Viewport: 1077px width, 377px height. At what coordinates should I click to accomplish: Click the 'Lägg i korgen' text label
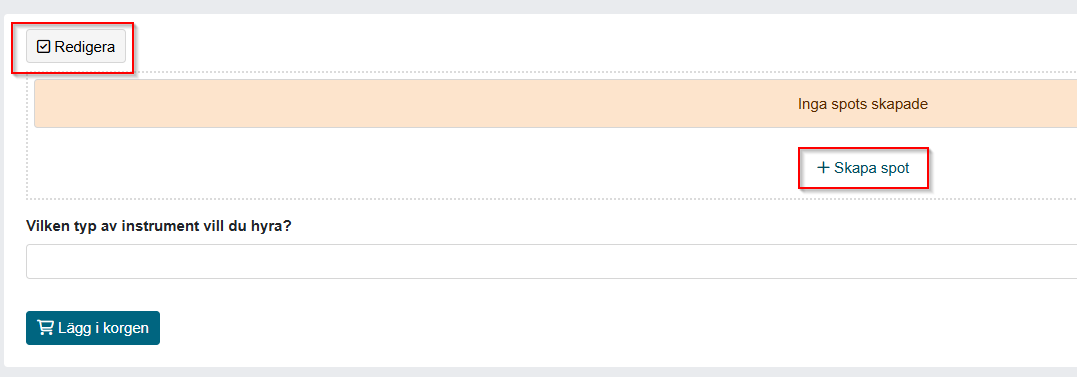(103, 328)
